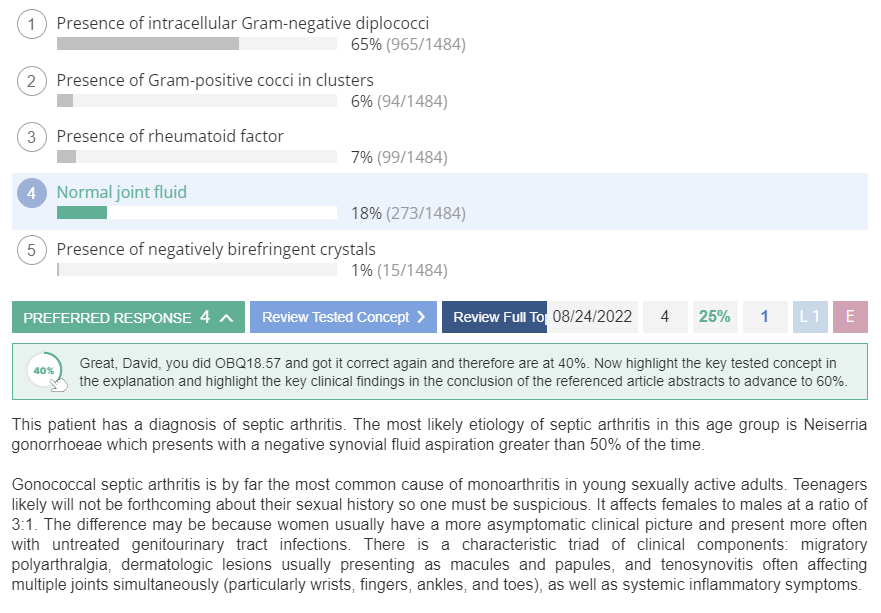The height and width of the screenshot is (613, 881).
Task: Open Review Full Topic button
Action: (494, 317)
